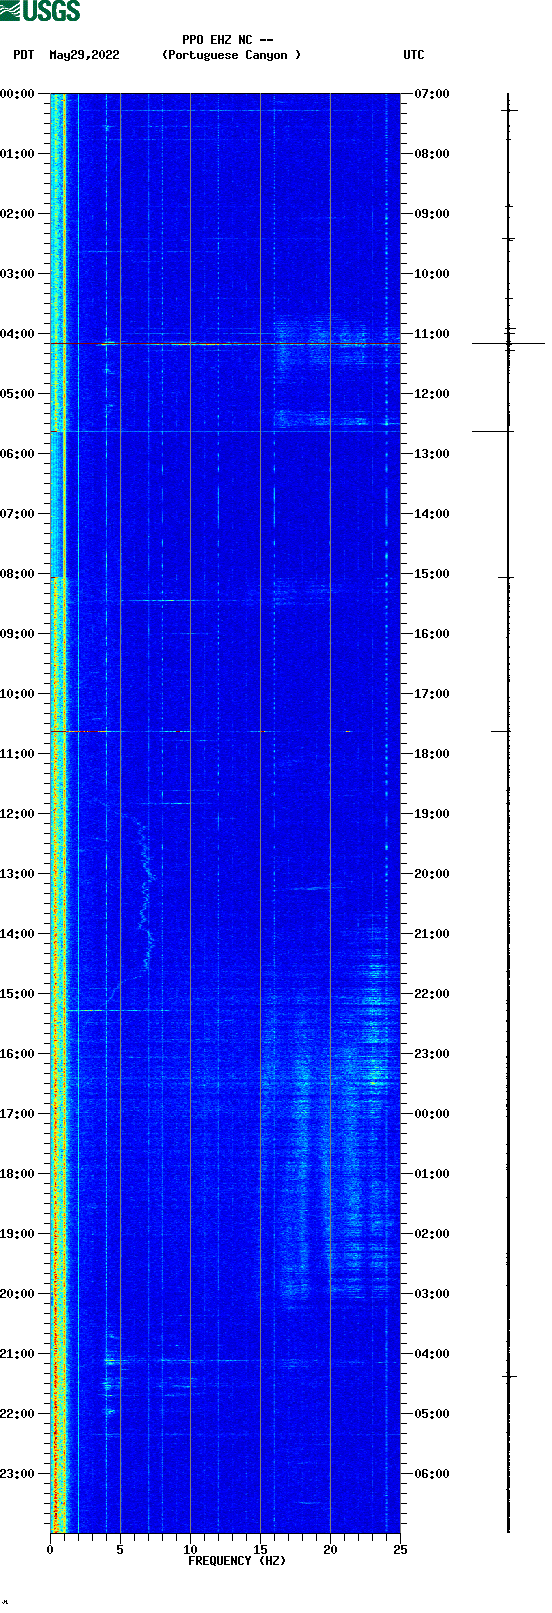Viewport: 552px width, 1613px height.
Task: Click the 07:00 label on UTC axis
Action: tap(431, 94)
